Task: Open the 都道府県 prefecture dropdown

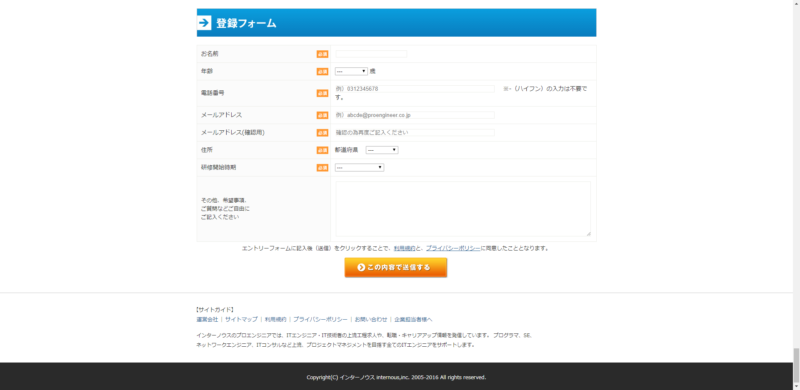Action: (x=382, y=150)
